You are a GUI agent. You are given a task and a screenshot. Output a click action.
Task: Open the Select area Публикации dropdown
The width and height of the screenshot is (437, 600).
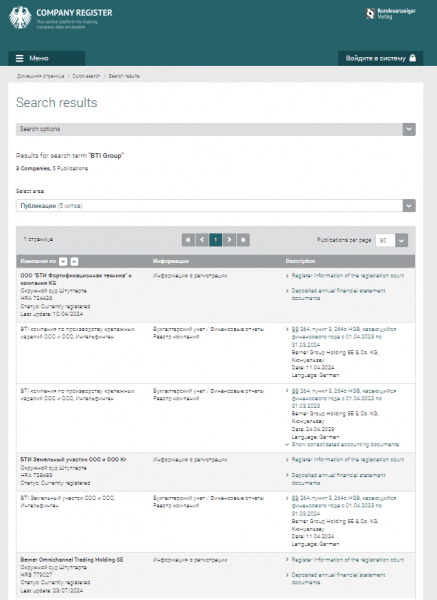coord(215,205)
